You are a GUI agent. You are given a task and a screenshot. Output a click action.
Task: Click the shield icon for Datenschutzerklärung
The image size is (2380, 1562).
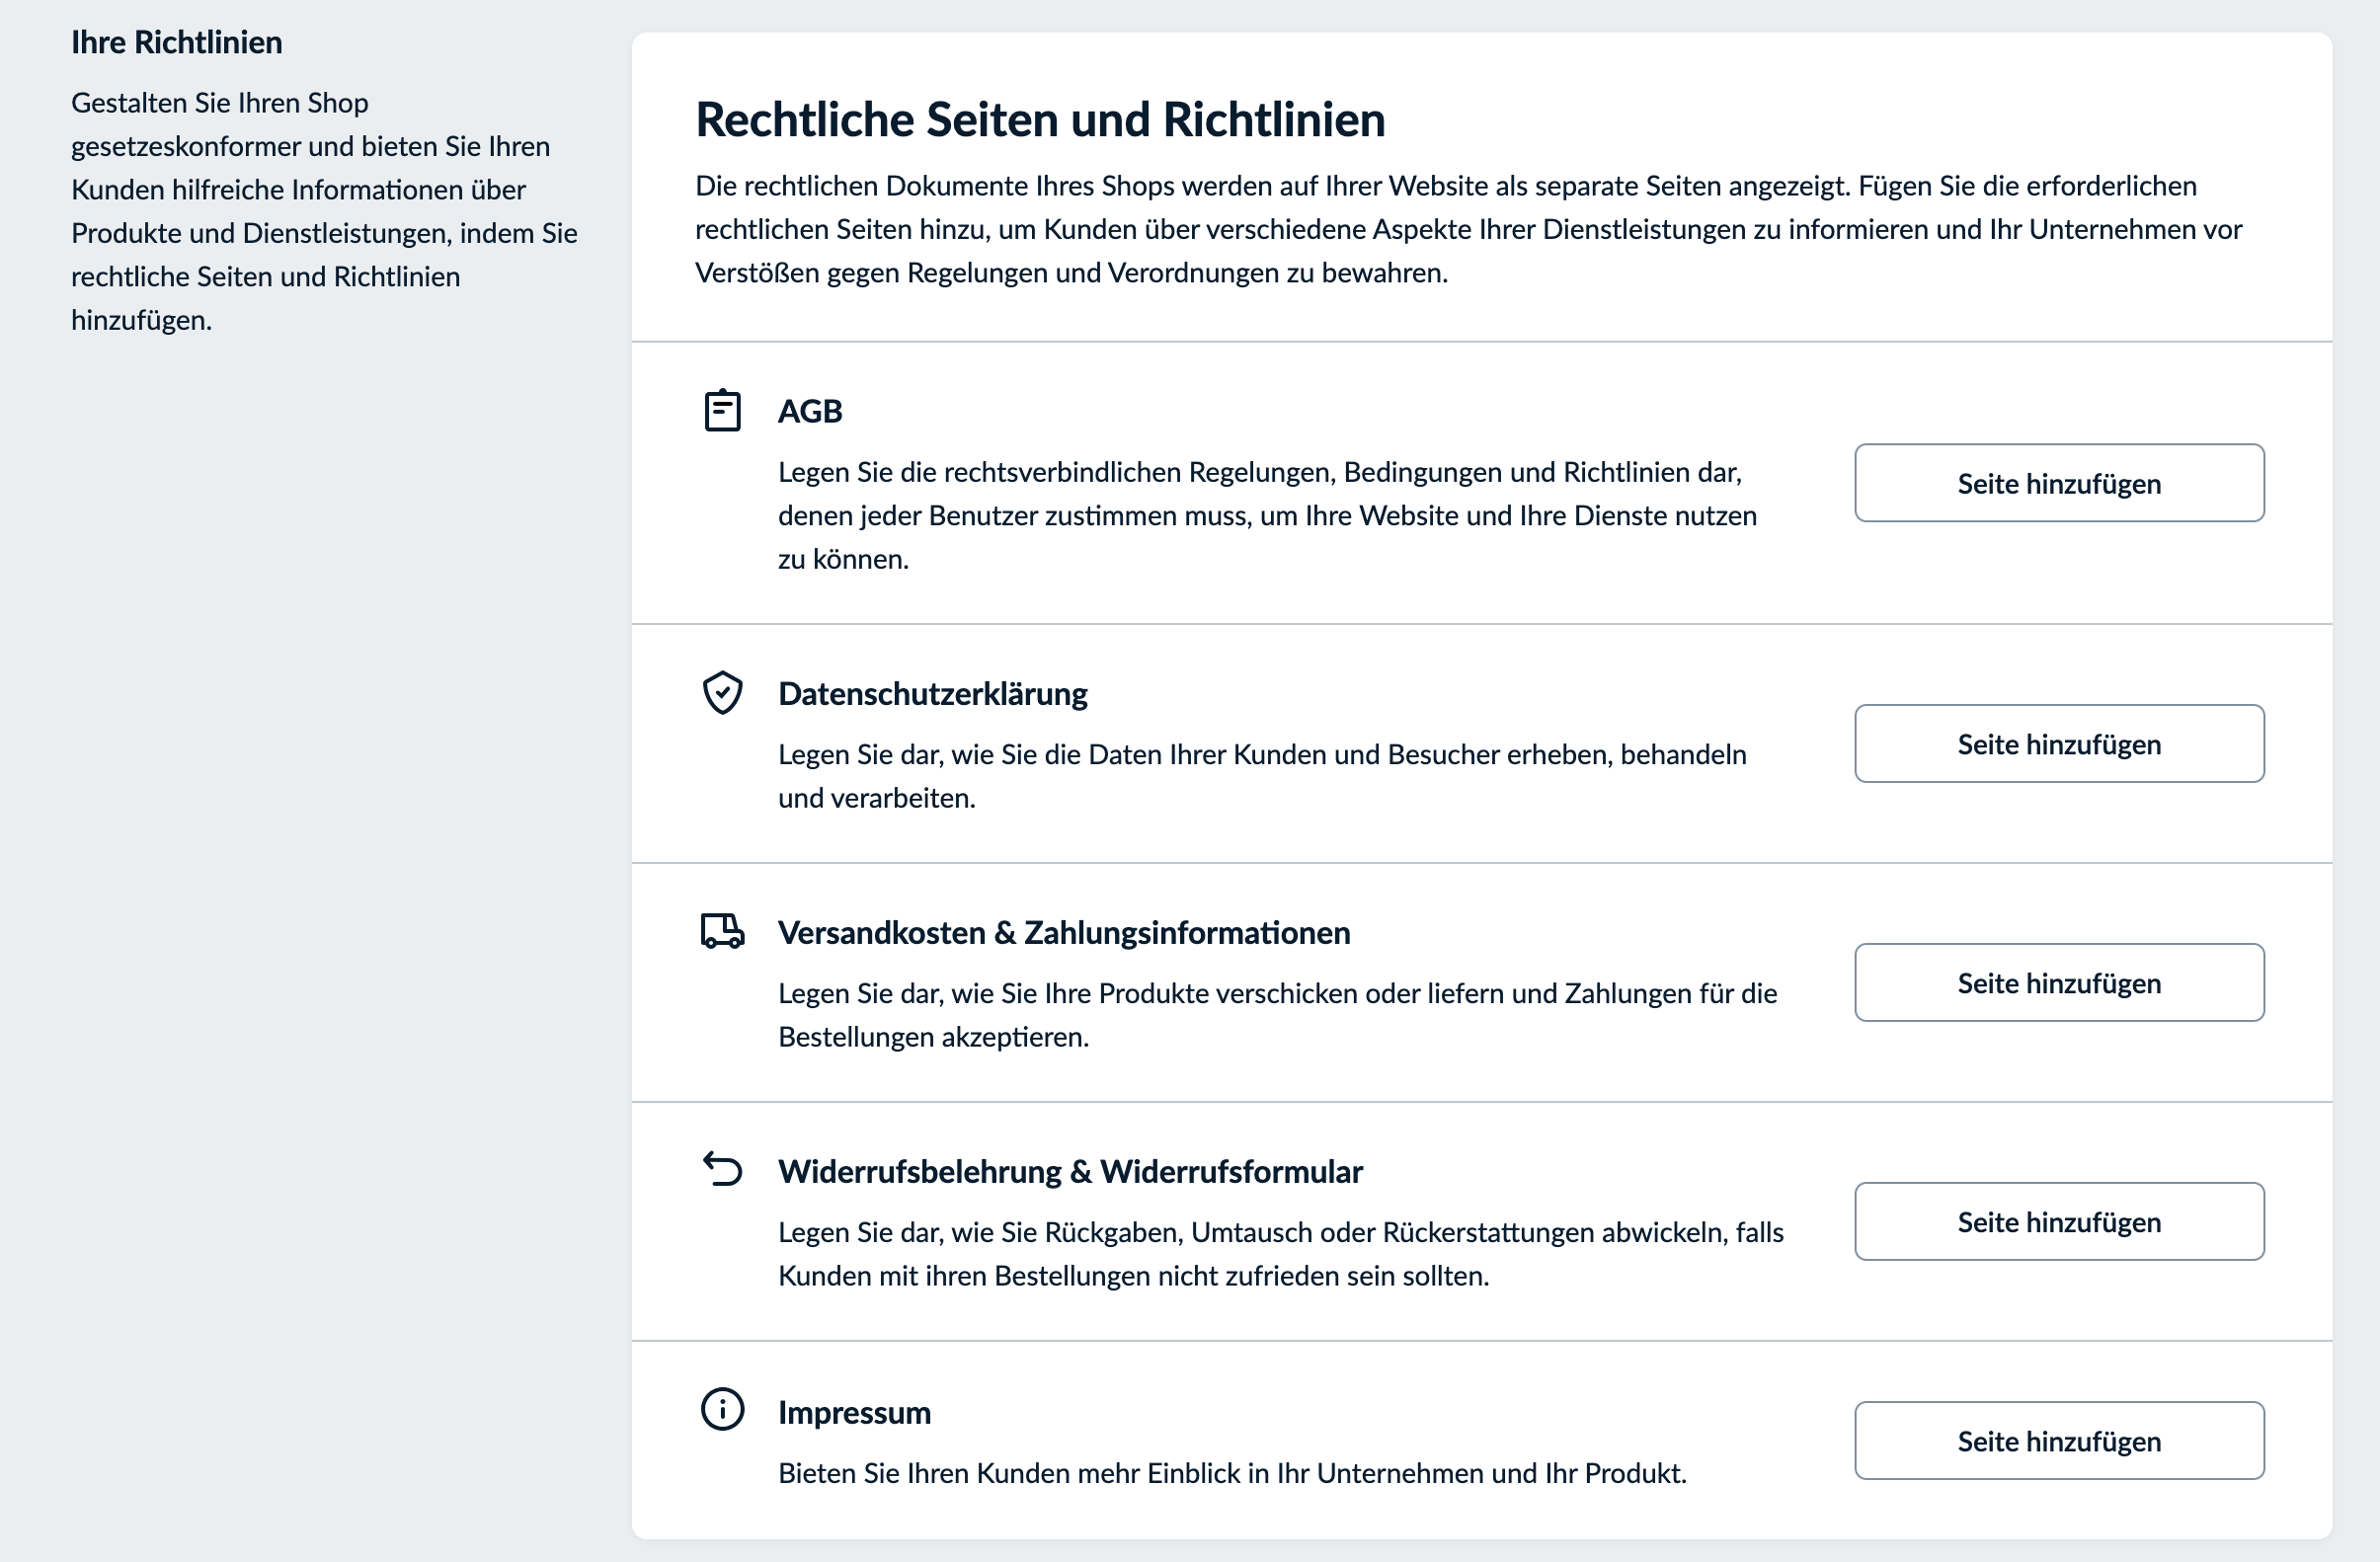(x=722, y=691)
